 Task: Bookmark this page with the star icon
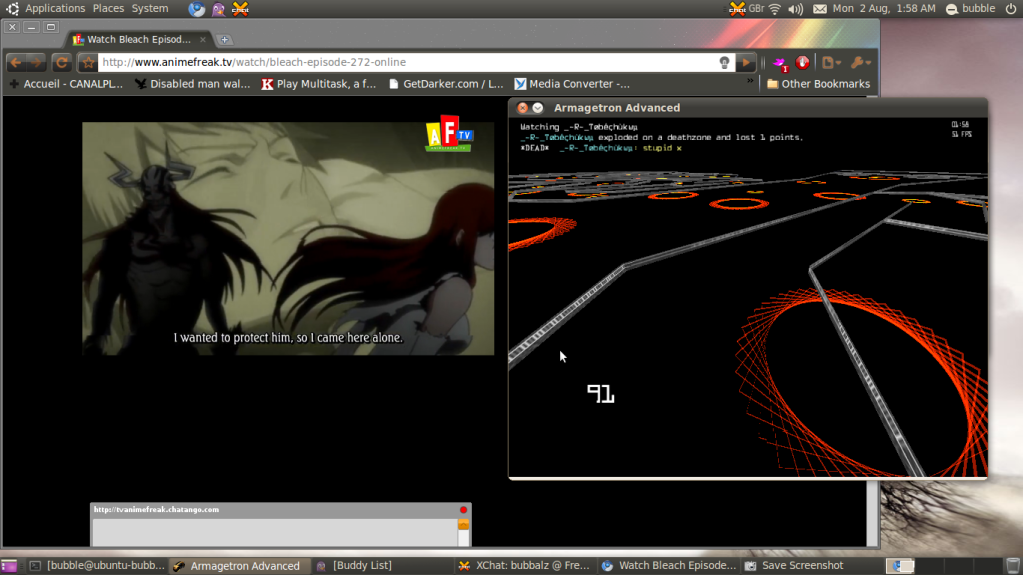88,63
